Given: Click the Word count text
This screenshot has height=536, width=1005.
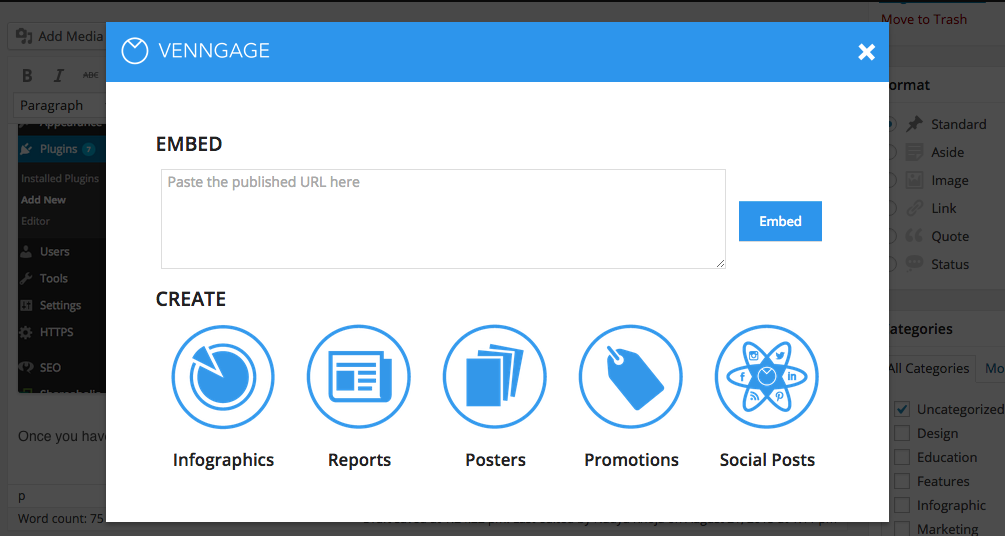Looking at the screenshot, I should pos(60,519).
